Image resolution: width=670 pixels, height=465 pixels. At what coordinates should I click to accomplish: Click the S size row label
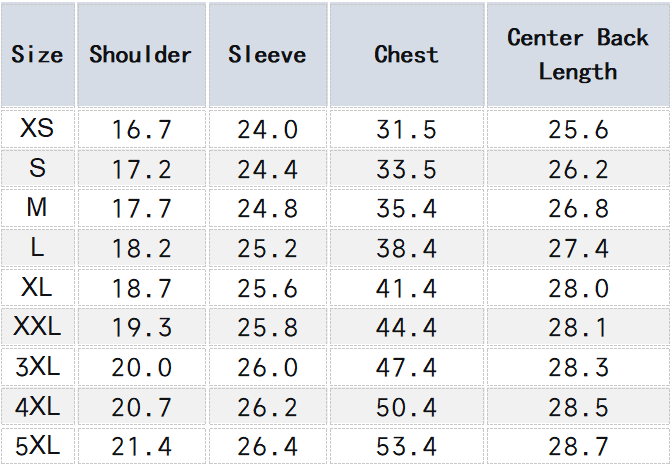tap(37, 169)
